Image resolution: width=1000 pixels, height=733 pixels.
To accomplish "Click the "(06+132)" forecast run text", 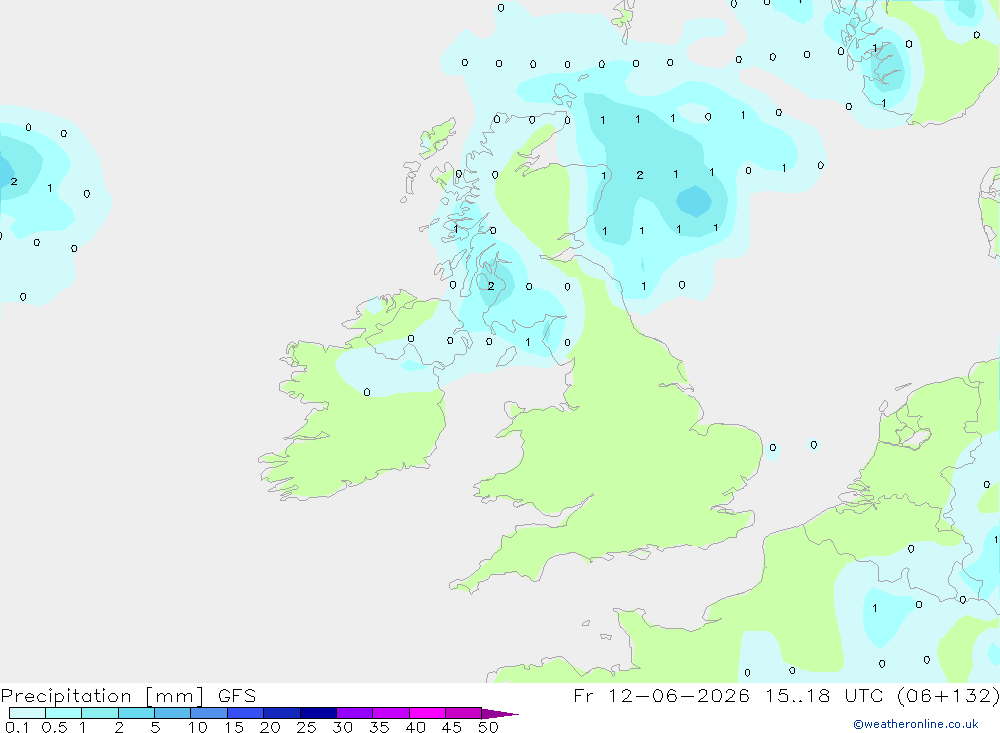I will [x=948, y=695].
